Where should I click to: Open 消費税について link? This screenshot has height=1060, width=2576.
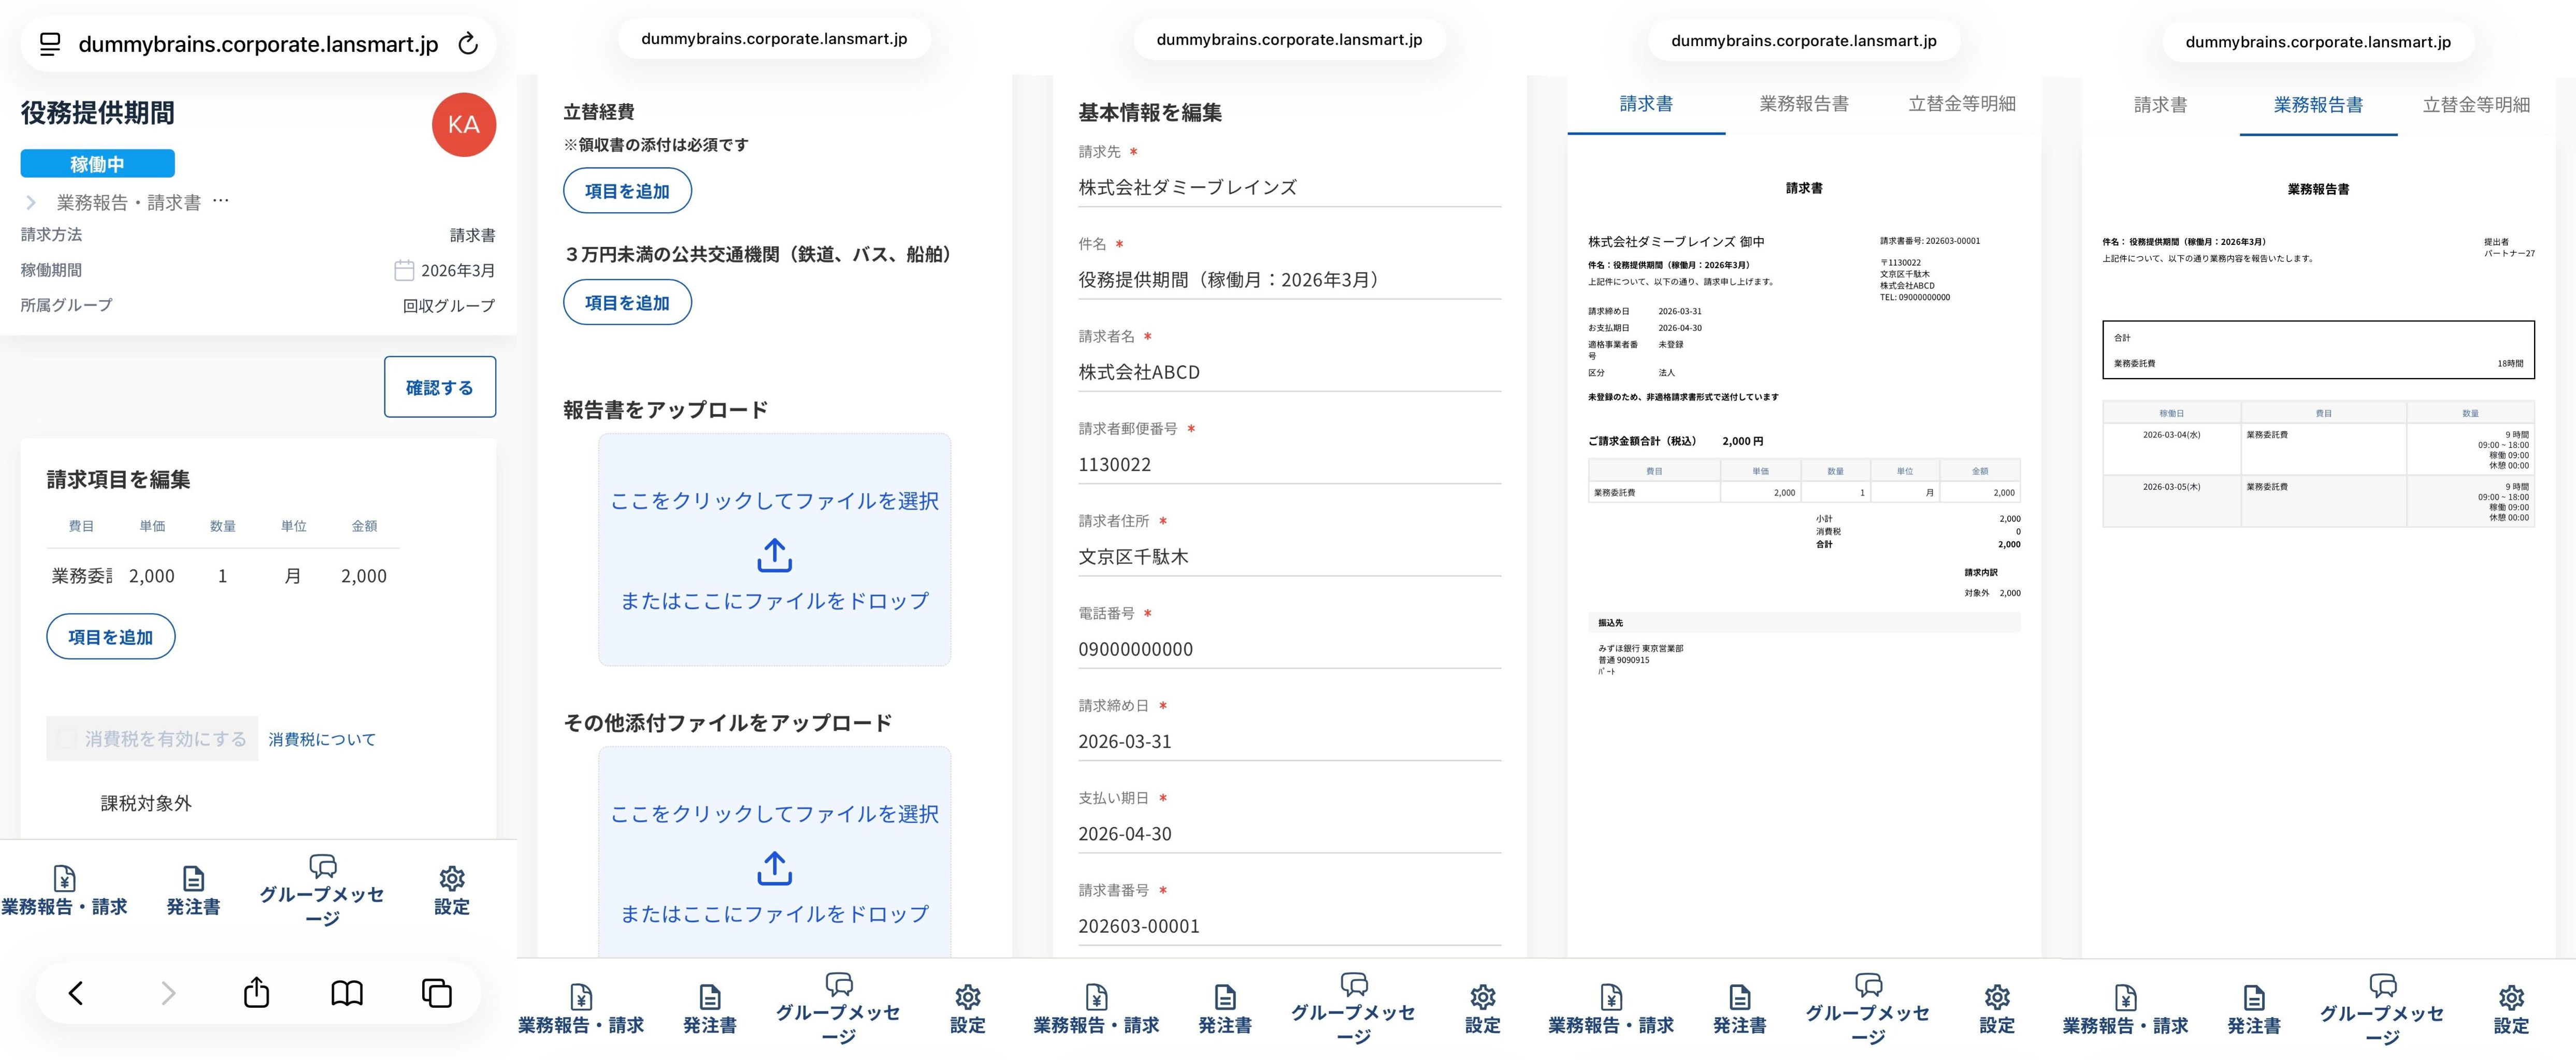[x=322, y=739]
